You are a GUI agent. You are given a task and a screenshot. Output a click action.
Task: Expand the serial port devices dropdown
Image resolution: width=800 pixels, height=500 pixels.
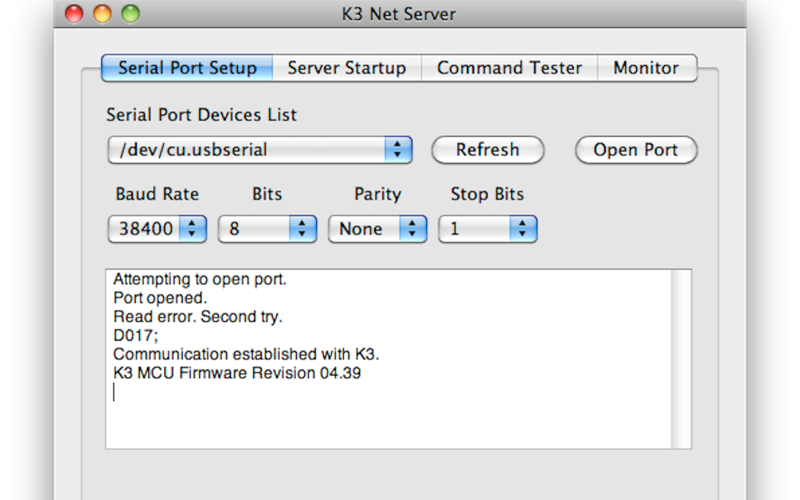(260, 150)
